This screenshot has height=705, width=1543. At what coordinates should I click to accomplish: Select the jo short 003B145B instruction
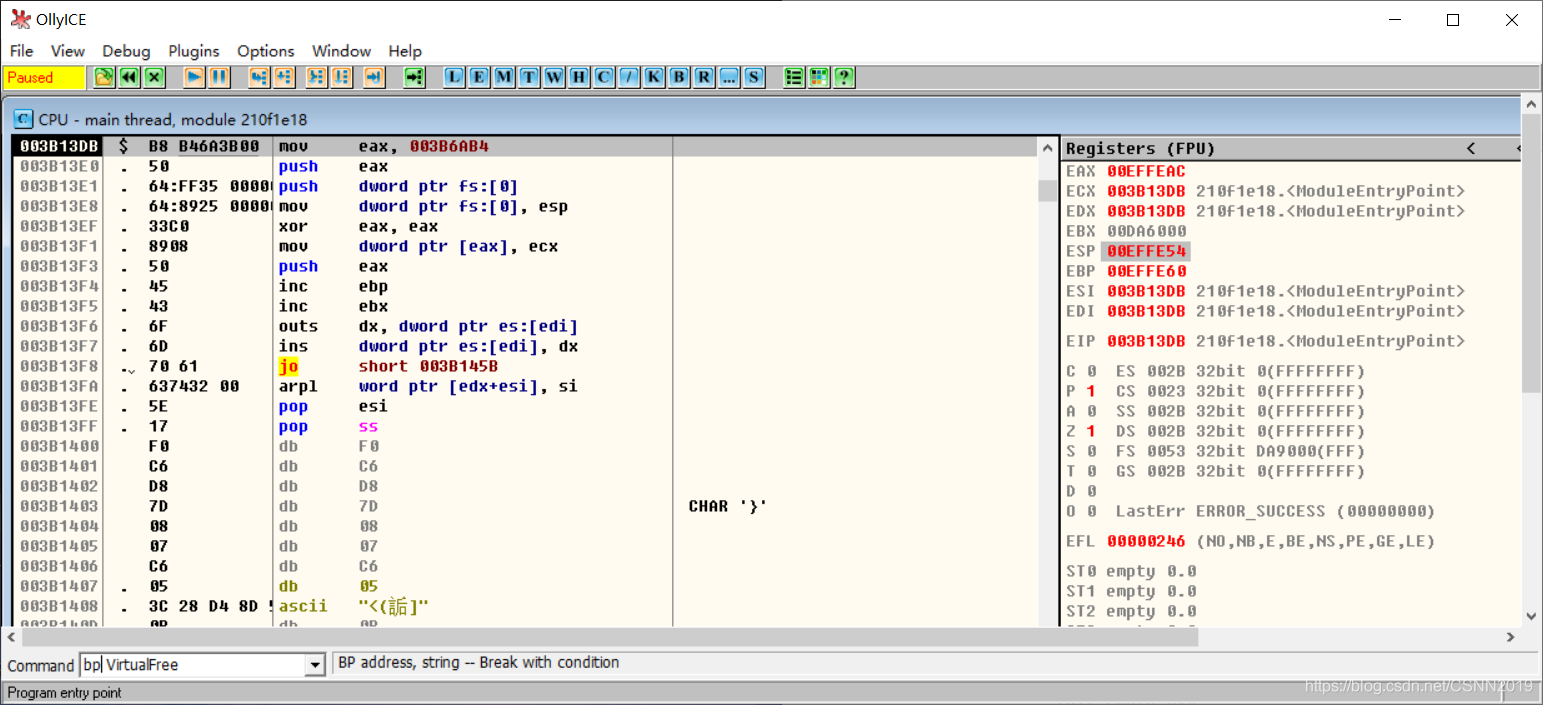[x=388, y=366]
